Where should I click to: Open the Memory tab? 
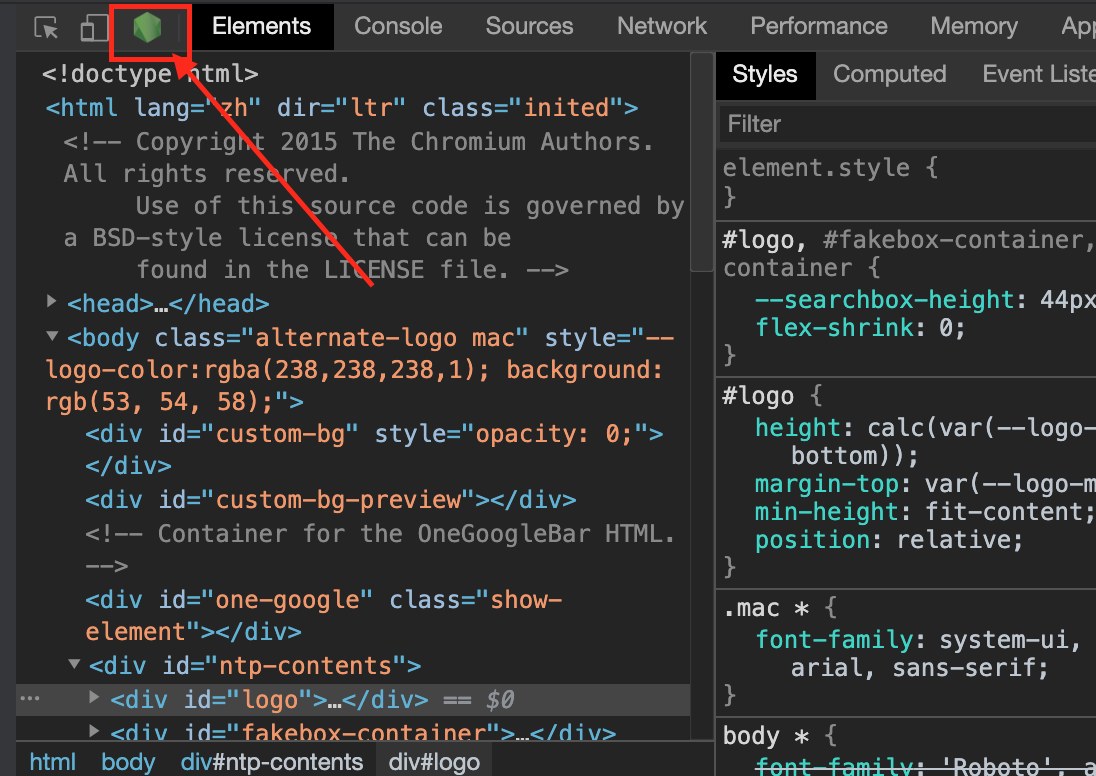[974, 27]
